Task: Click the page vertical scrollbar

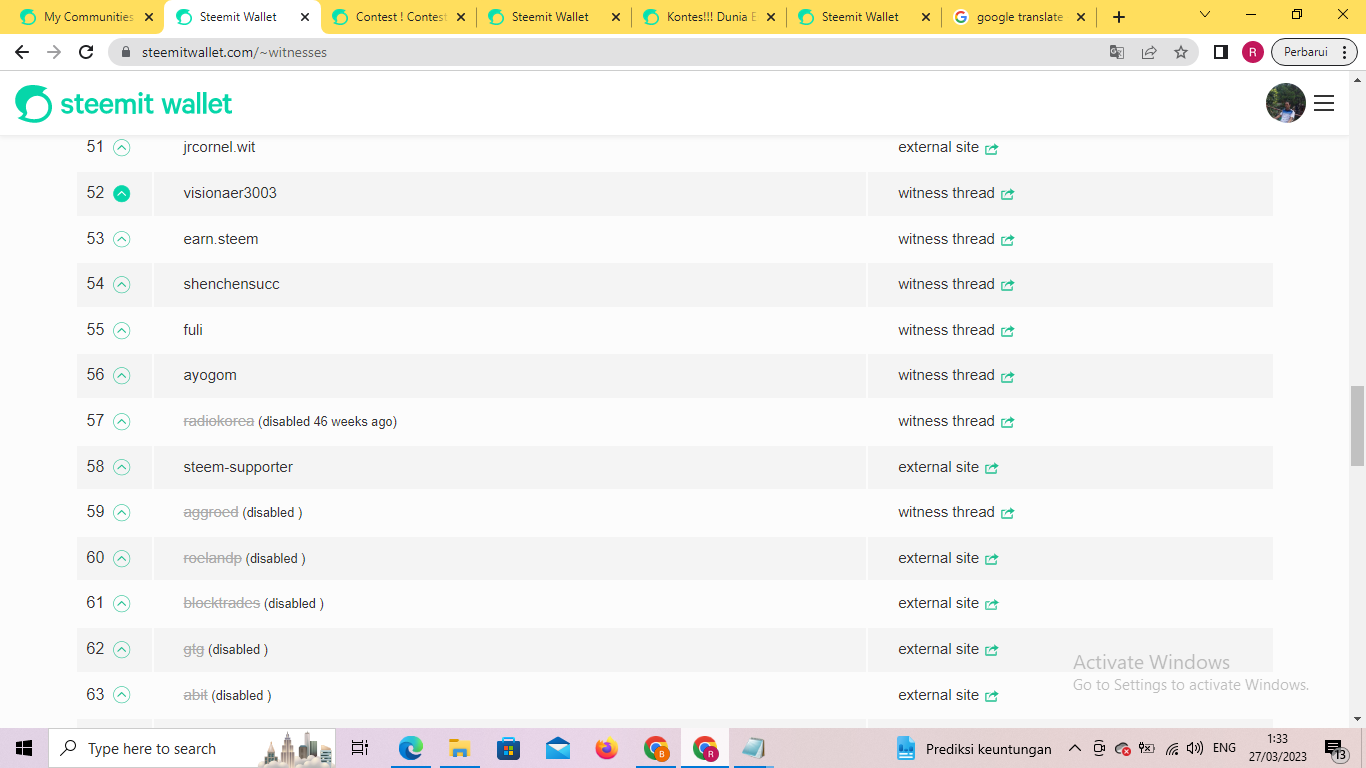Action: coord(1358,426)
